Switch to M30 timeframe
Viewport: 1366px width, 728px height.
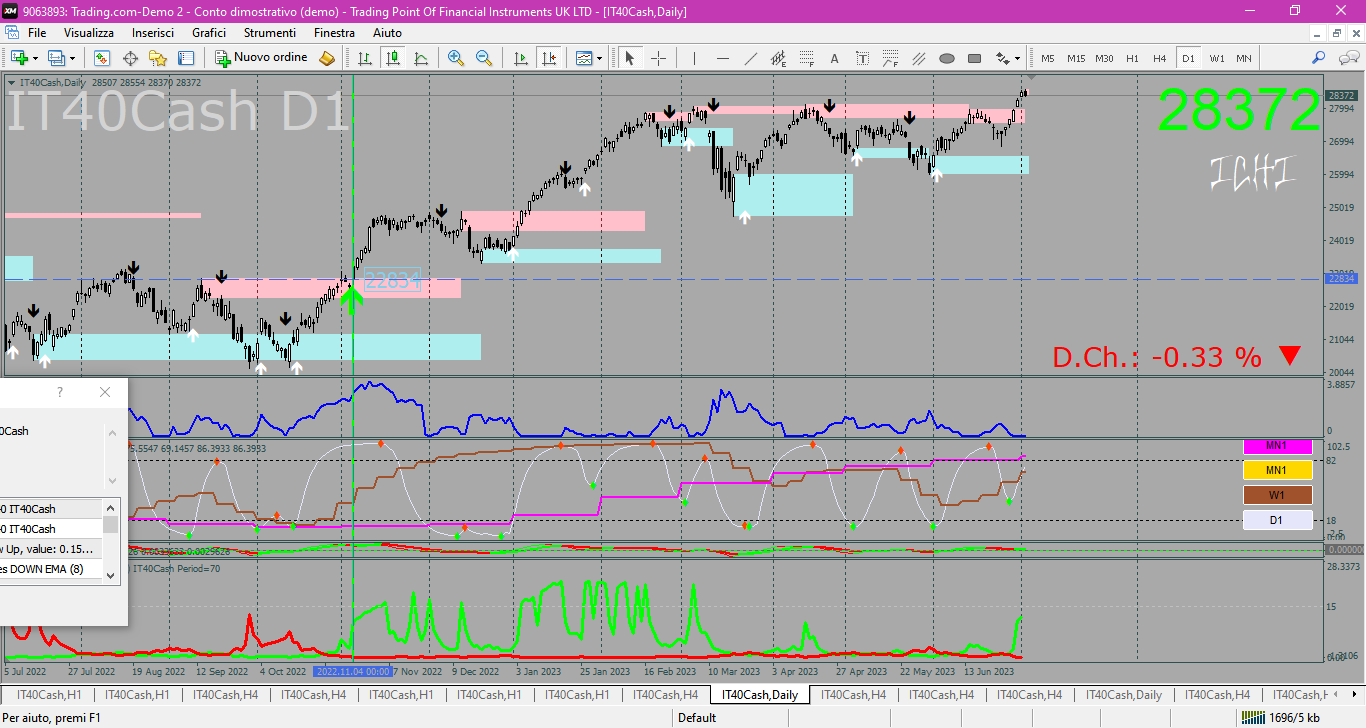click(x=1104, y=58)
